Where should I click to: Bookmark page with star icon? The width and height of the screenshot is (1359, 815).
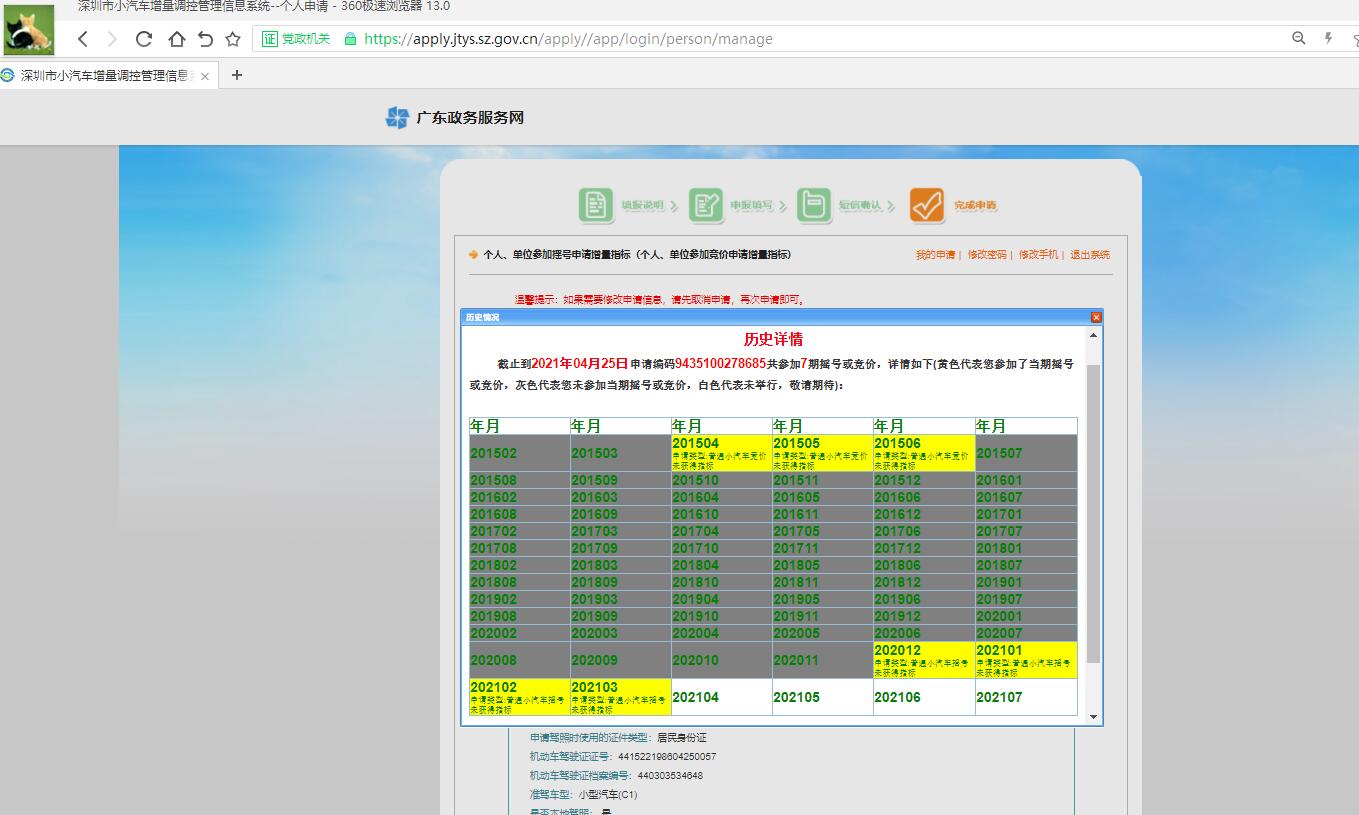[233, 39]
